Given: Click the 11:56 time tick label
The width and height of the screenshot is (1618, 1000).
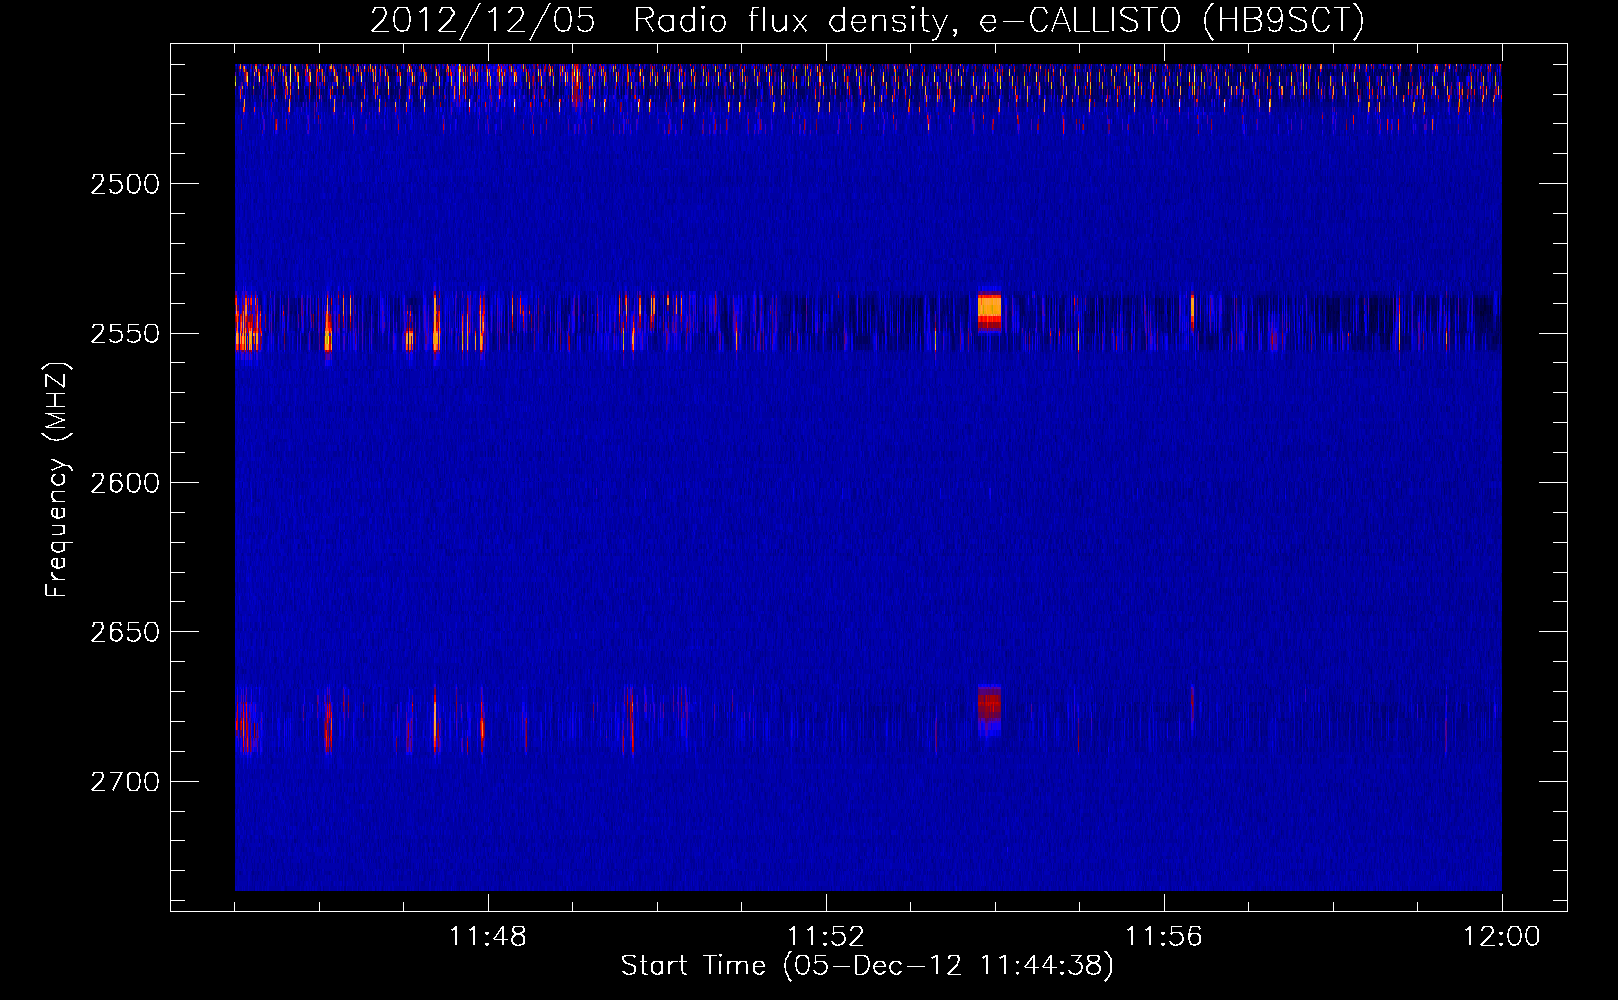Looking at the screenshot, I should point(1164,937).
